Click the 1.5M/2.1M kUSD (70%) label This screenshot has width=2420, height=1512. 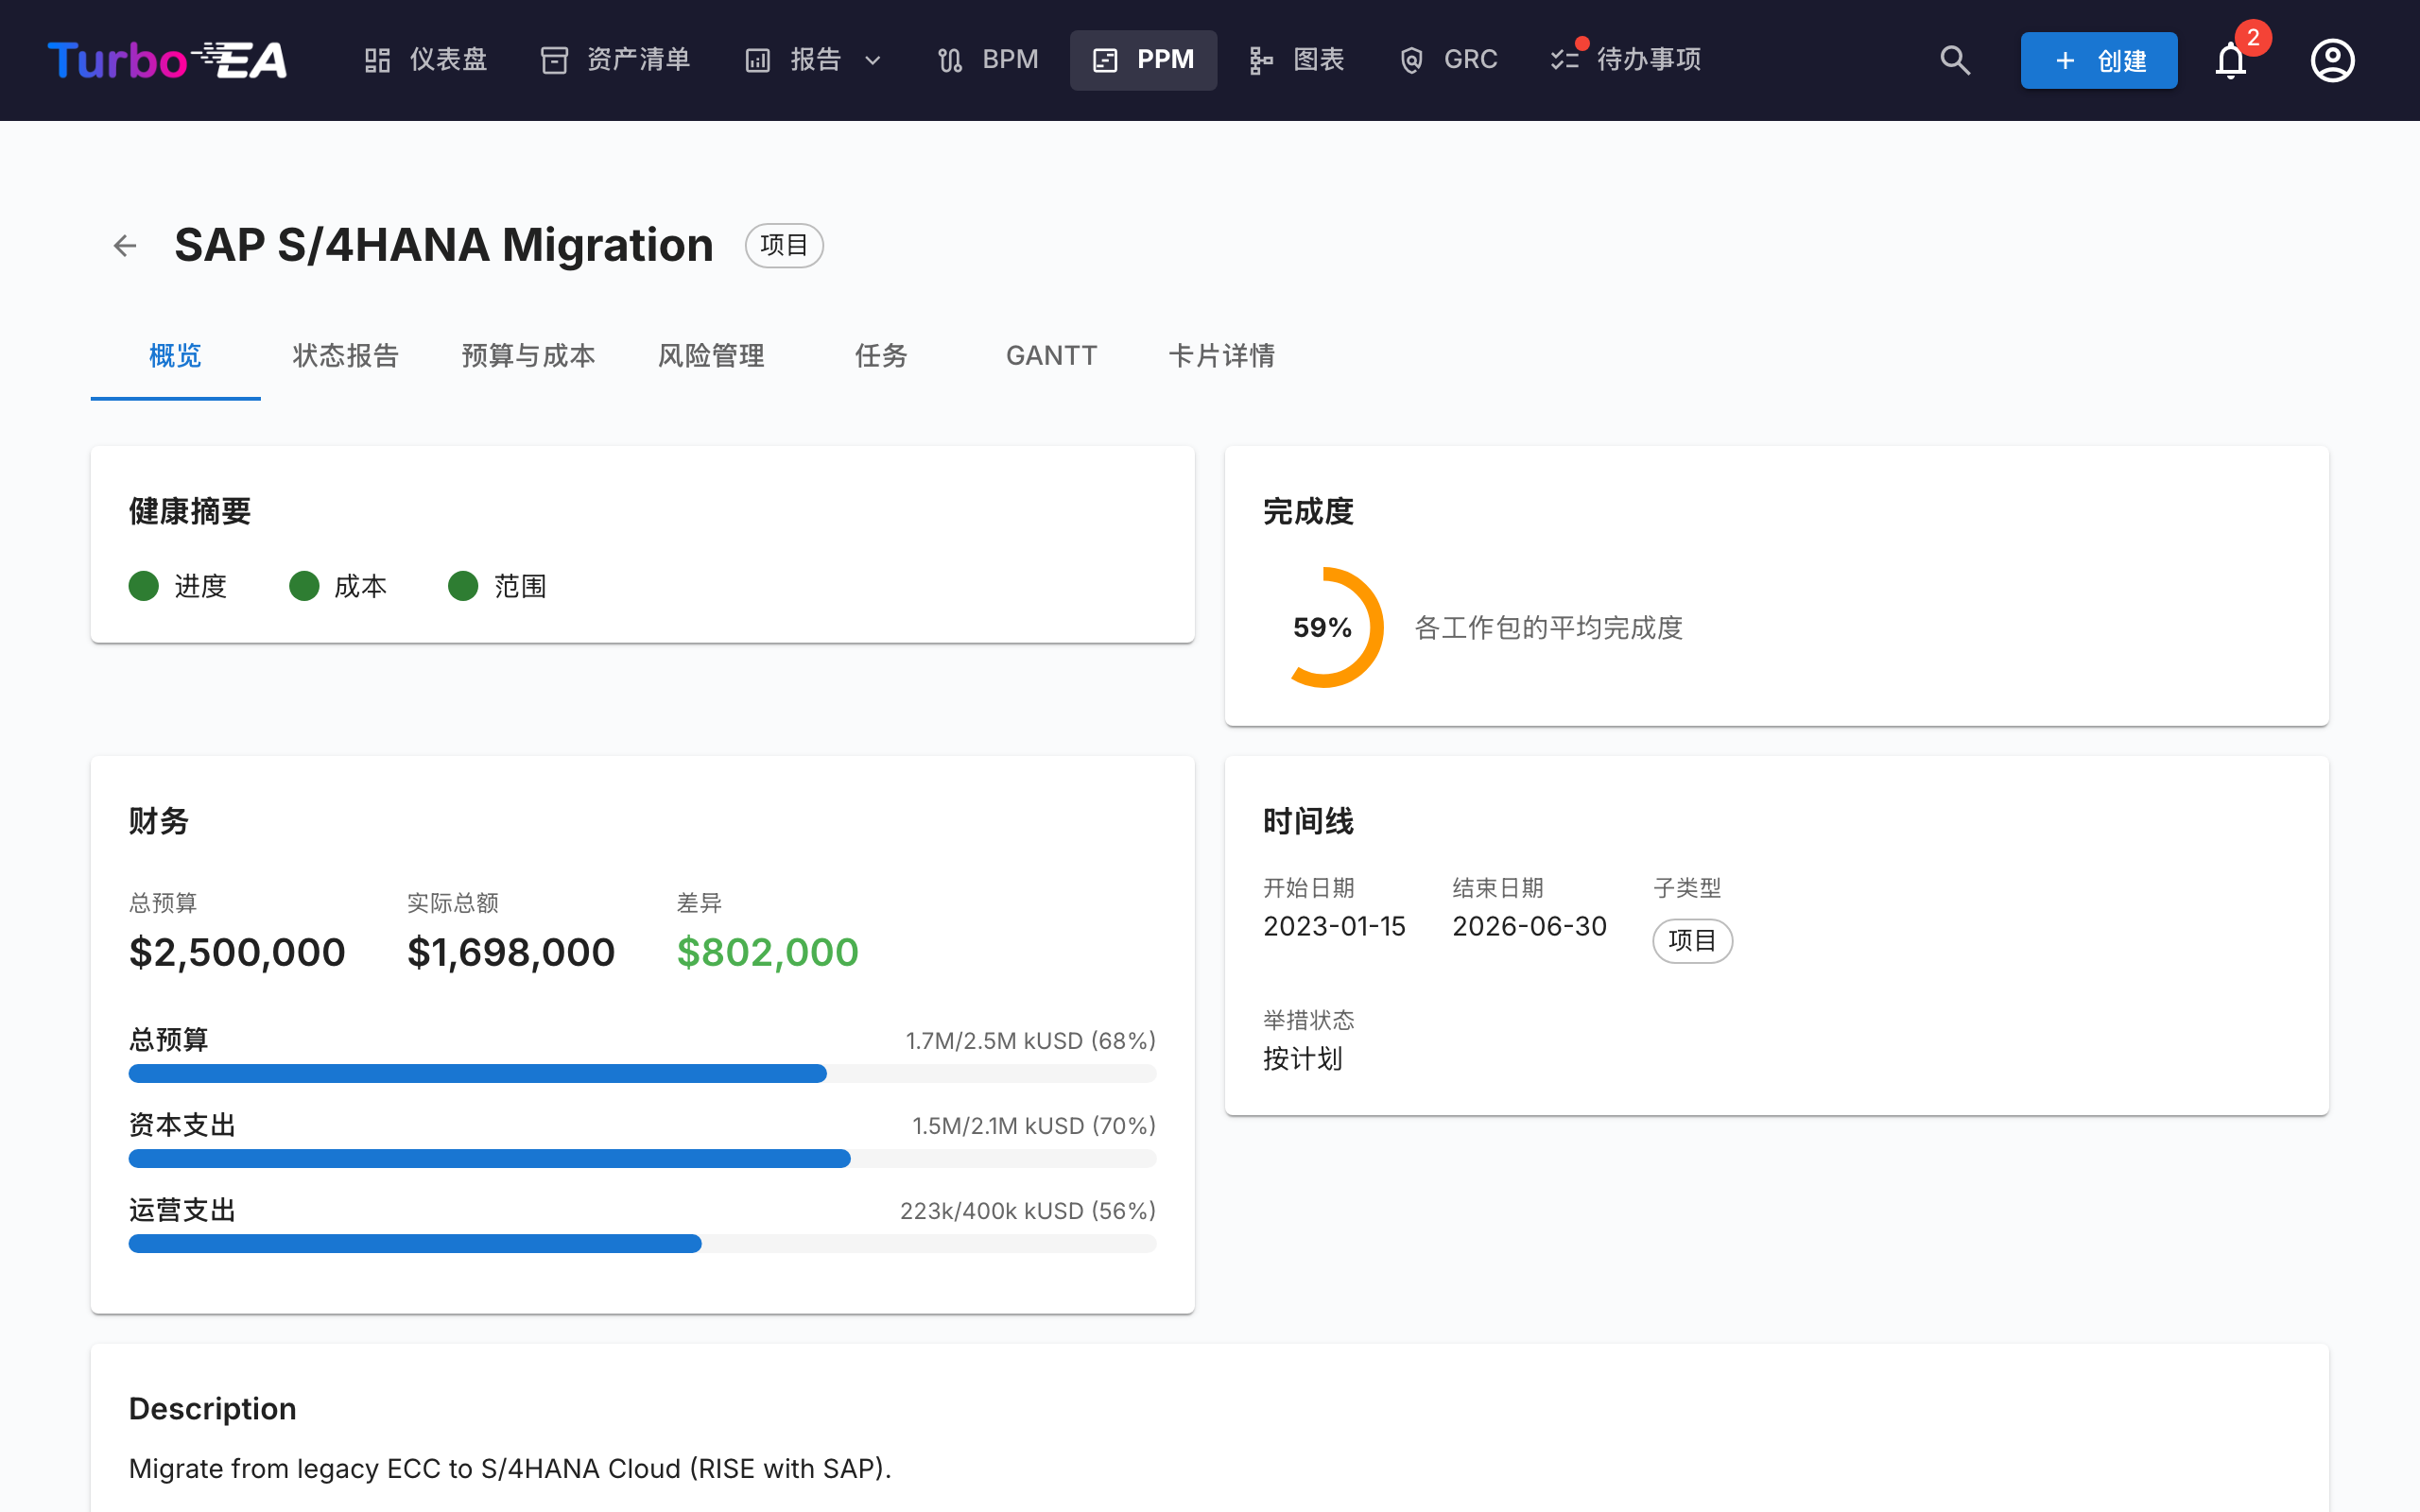(1034, 1126)
